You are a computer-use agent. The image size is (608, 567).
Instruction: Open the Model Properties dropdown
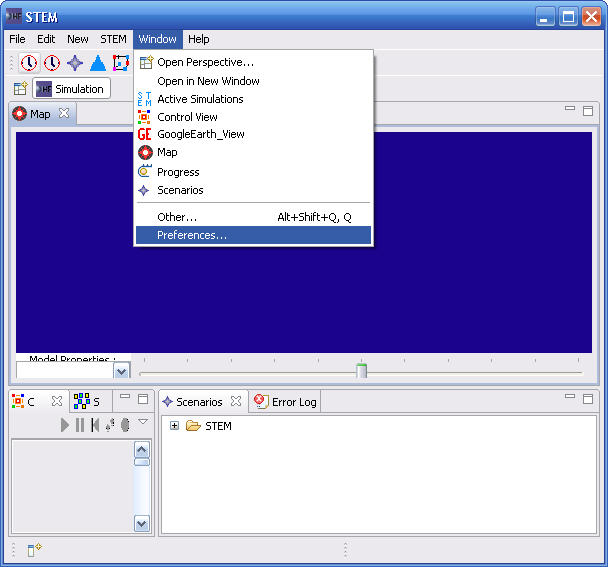pyautogui.click(x=122, y=371)
